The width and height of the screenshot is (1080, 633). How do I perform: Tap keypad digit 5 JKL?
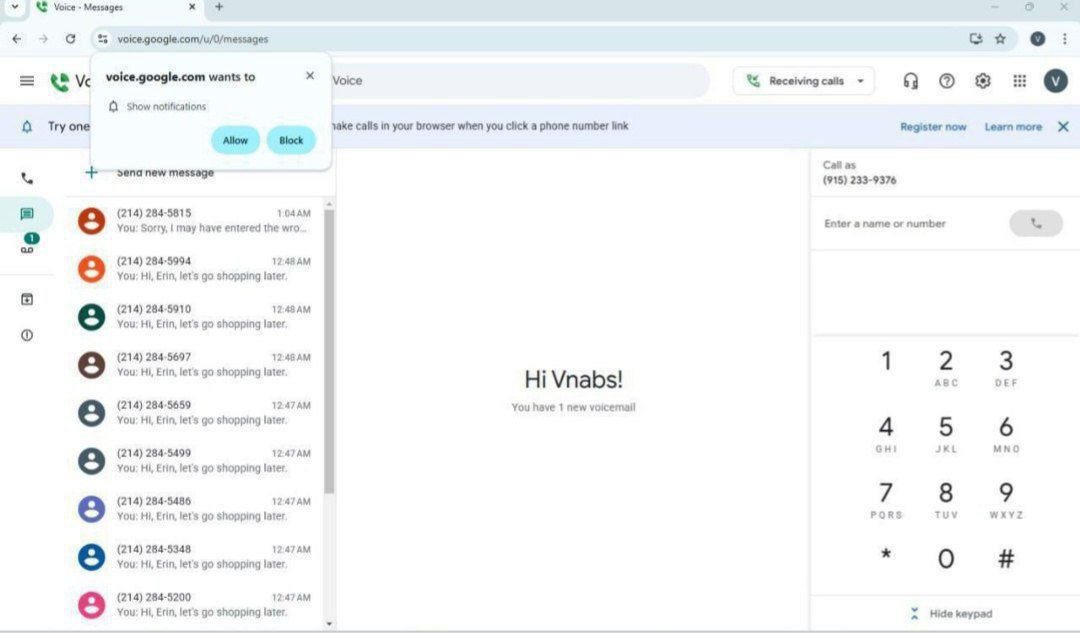946,434
